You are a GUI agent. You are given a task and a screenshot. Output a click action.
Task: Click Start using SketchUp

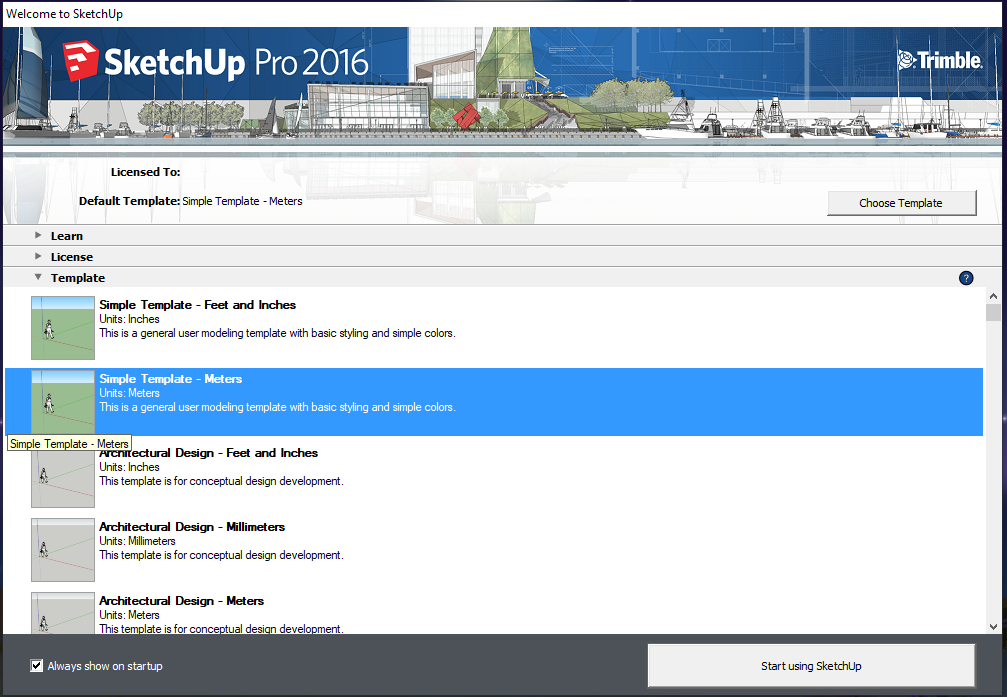point(811,666)
